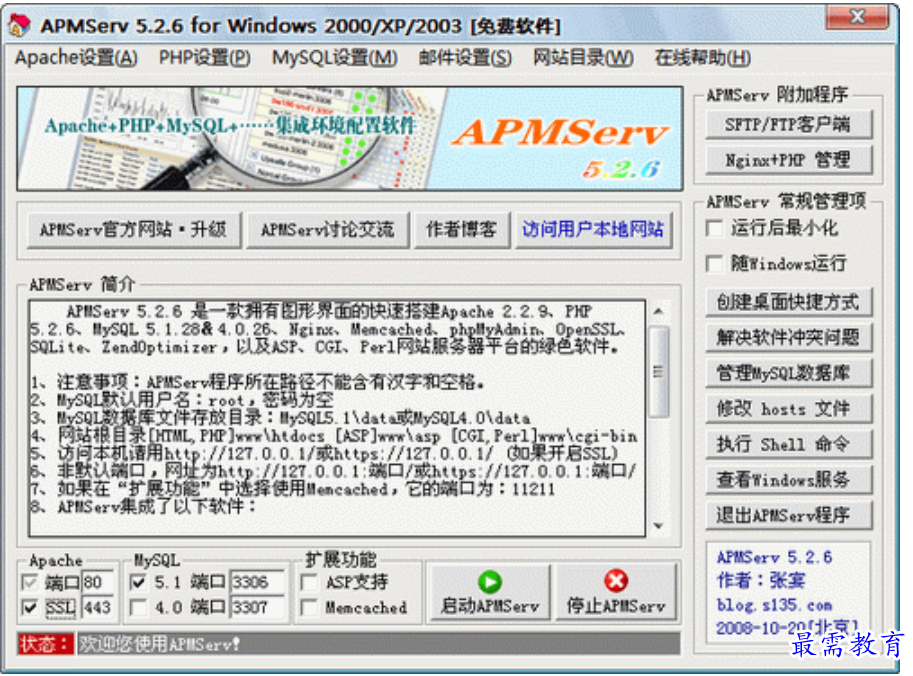
Task: Click the line '2、MySQL默认用户名:root,密码为空'
Action: pyautogui.click(x=182, y=400)
